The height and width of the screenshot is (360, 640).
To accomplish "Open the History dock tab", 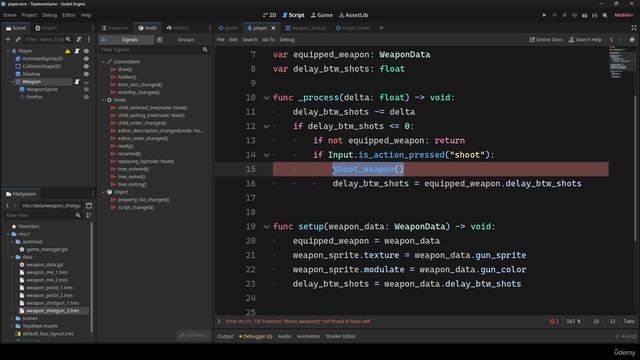I will (x=178, y=28).
